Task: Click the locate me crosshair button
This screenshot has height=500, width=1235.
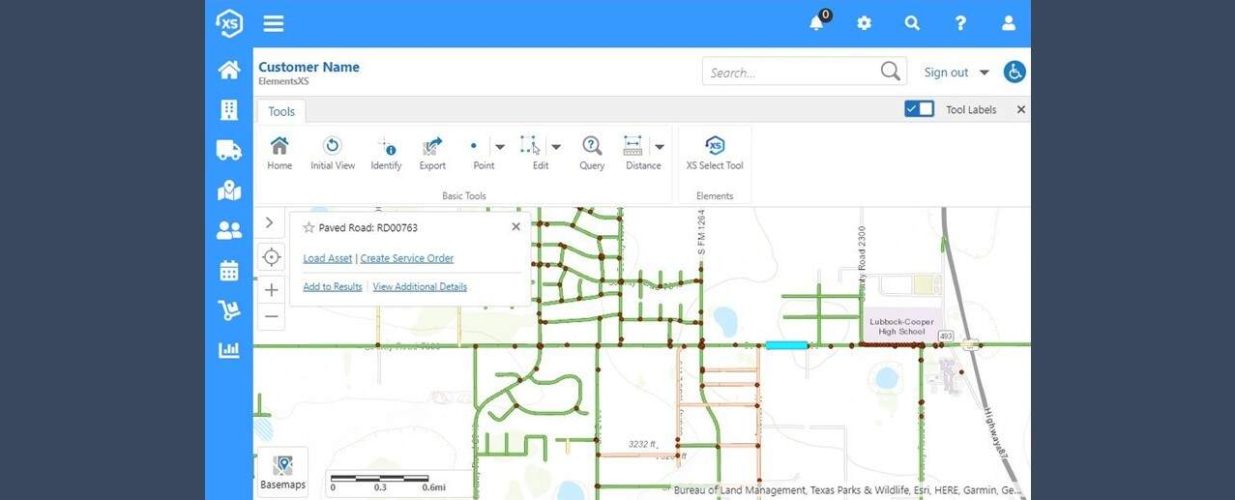Action: (x=271, y=257)
